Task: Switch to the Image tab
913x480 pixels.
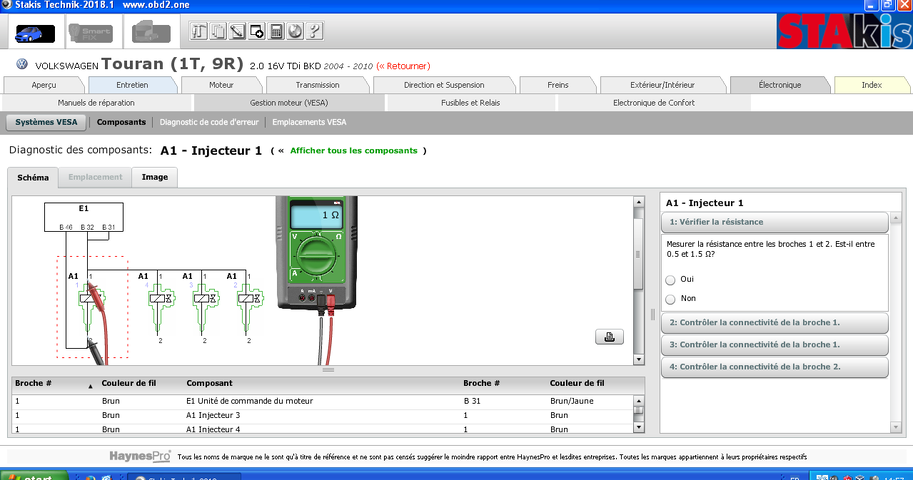Action: (155, 177)
